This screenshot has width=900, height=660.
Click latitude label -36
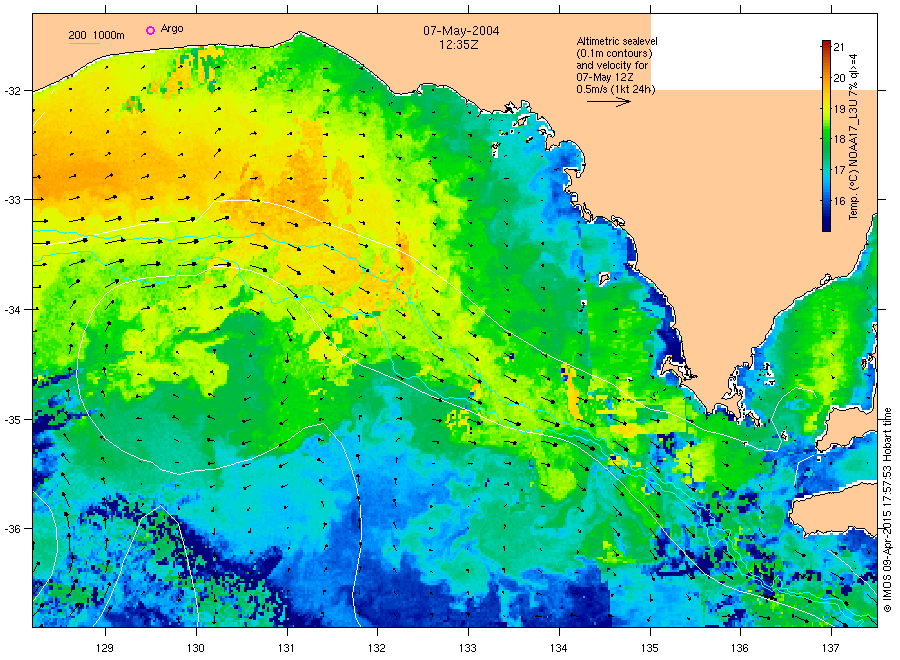coord(12,529)
